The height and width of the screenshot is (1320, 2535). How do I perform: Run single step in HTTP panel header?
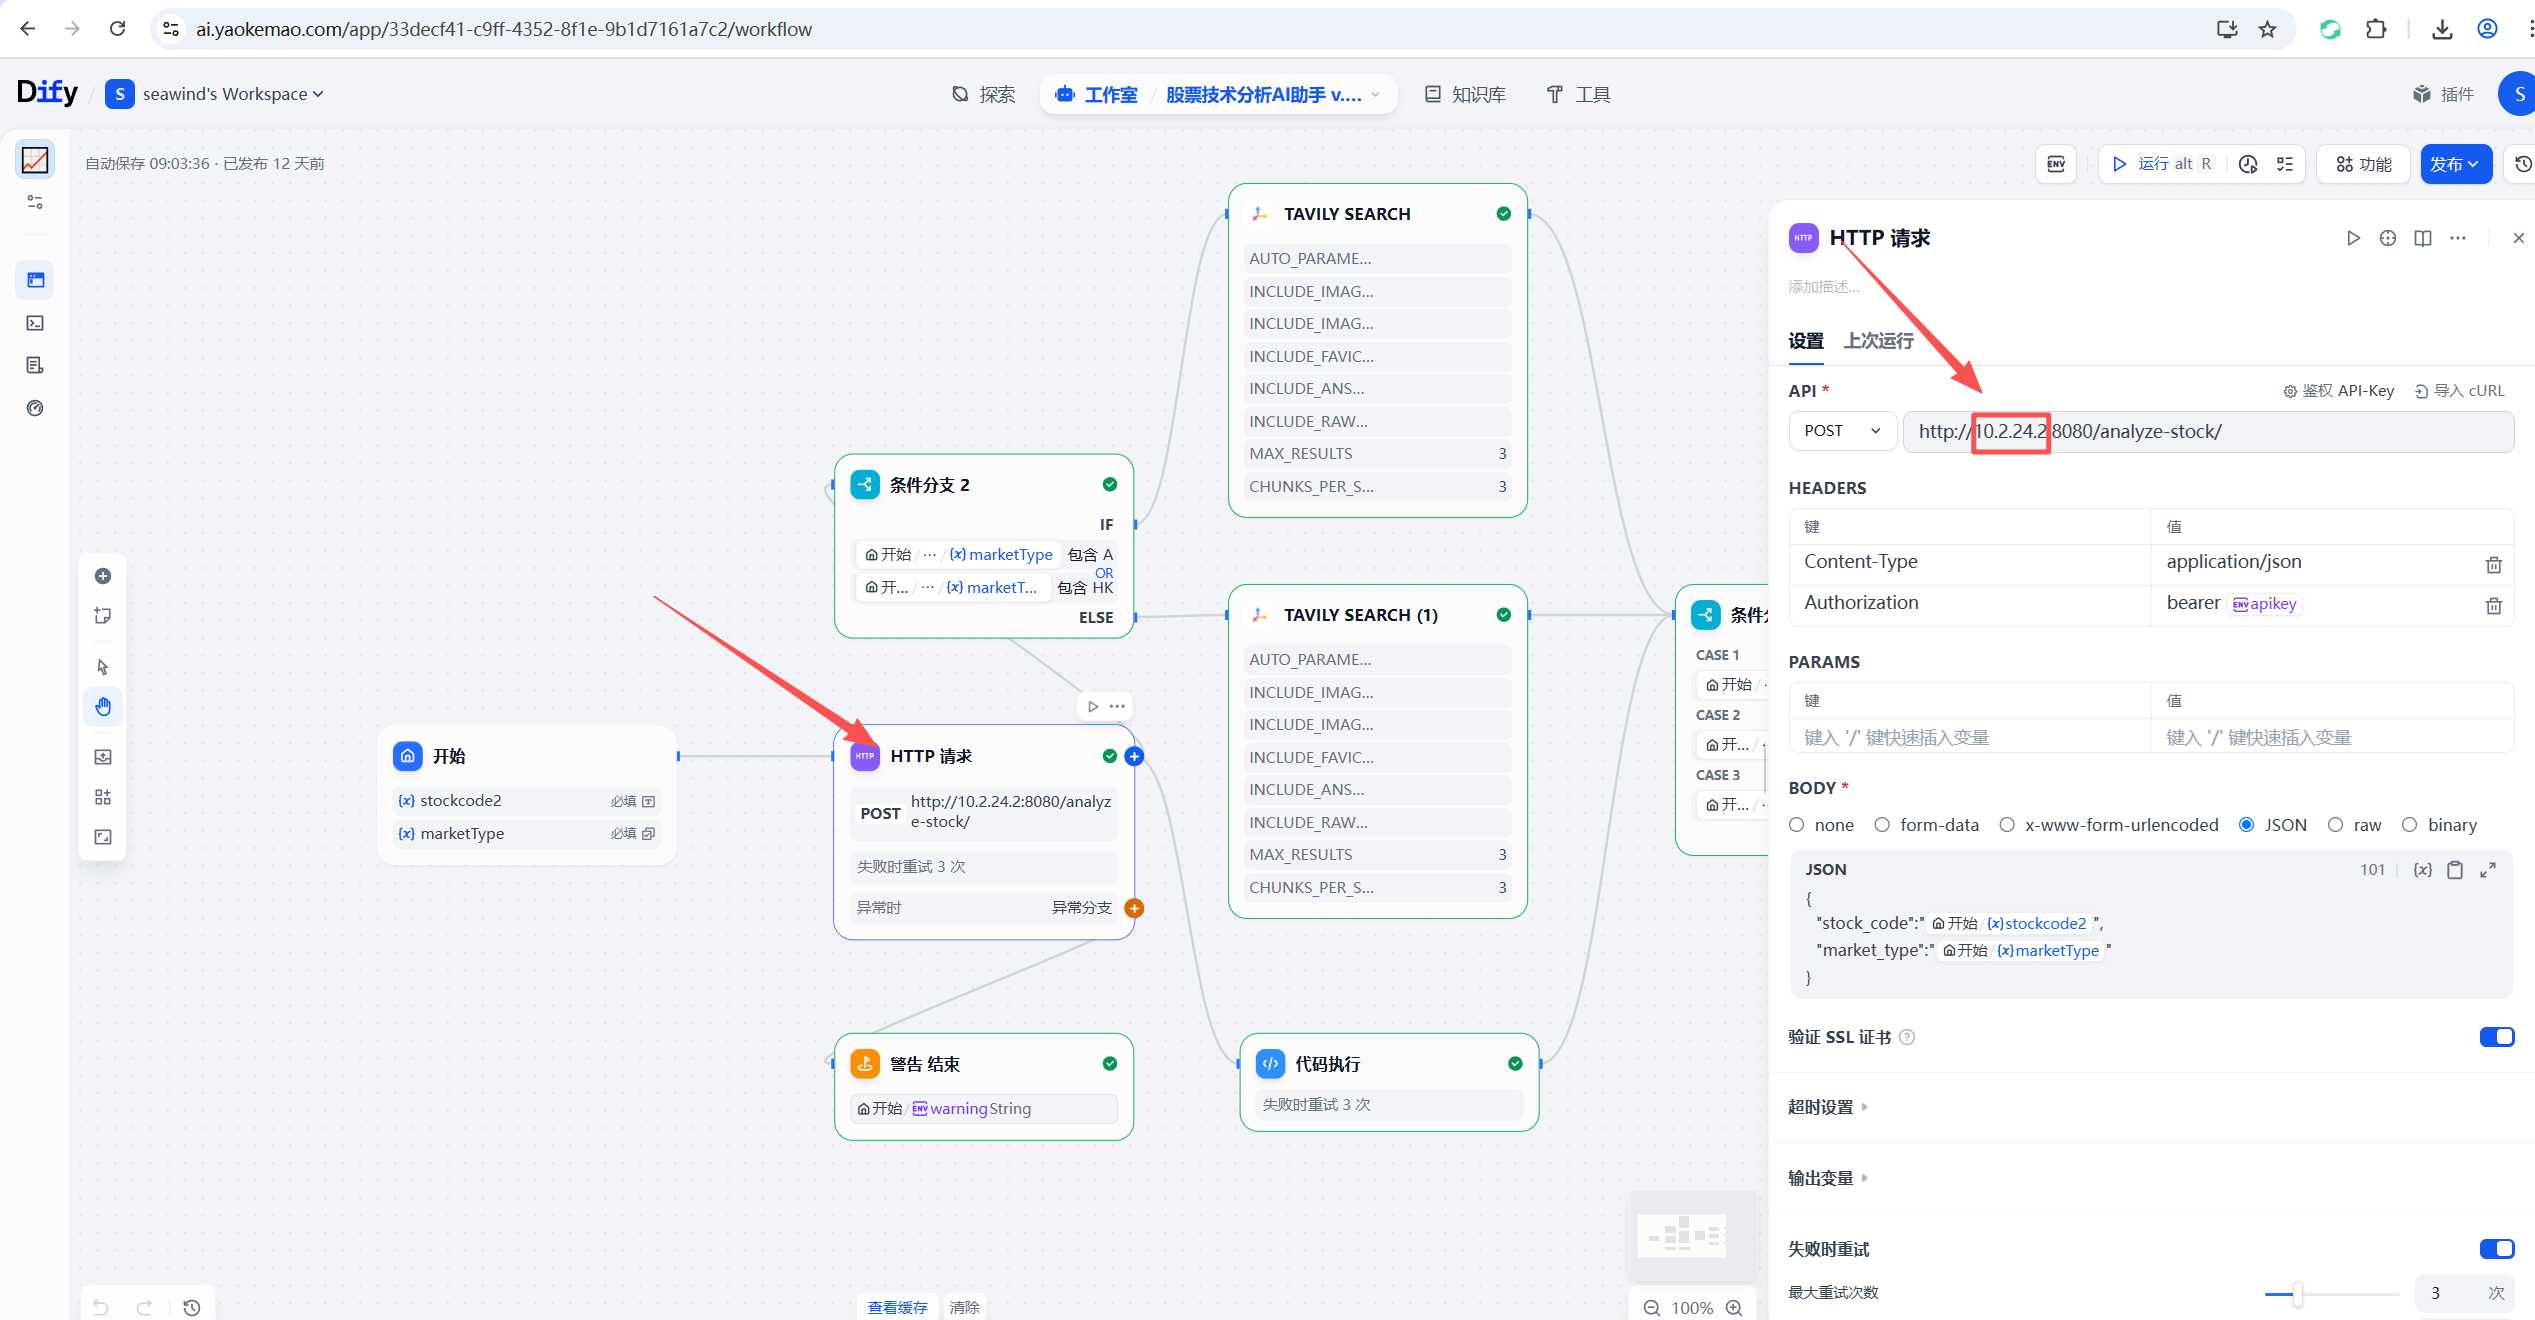[2353, 238]
